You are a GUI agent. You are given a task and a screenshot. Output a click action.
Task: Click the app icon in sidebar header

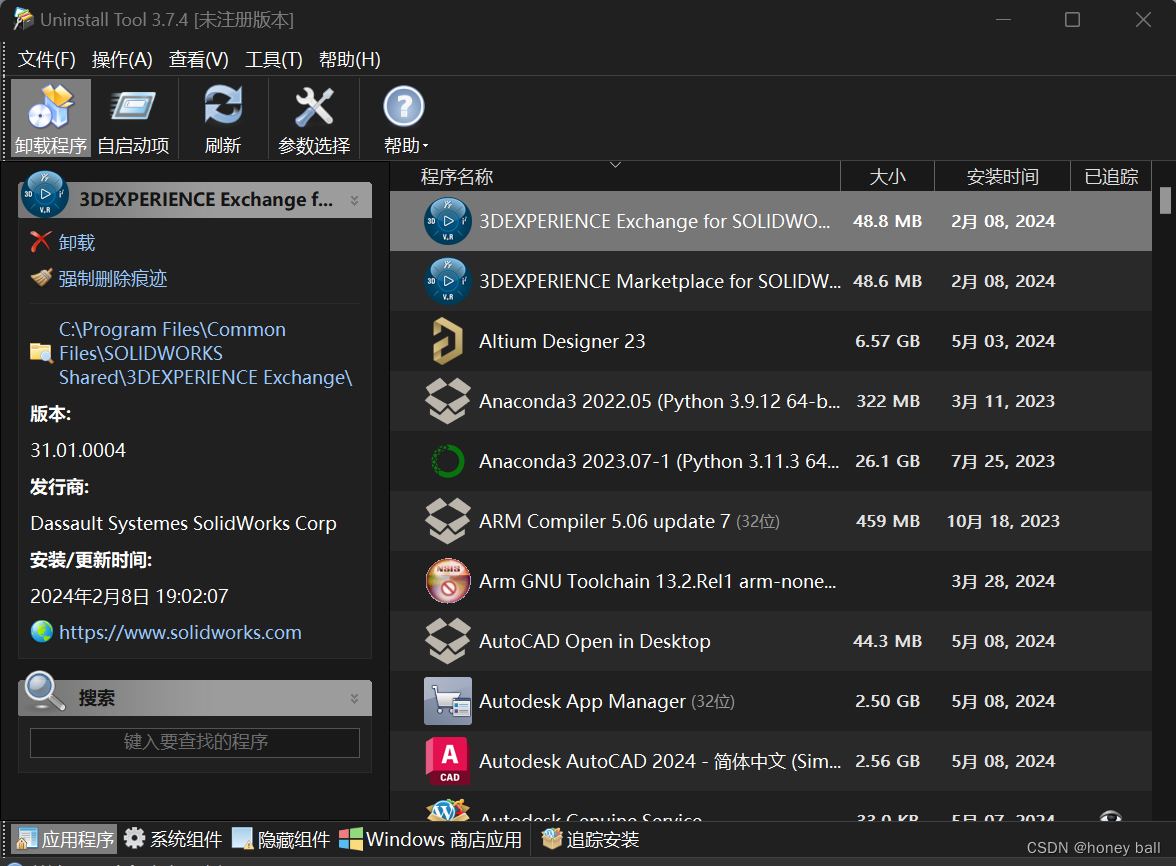45,193
